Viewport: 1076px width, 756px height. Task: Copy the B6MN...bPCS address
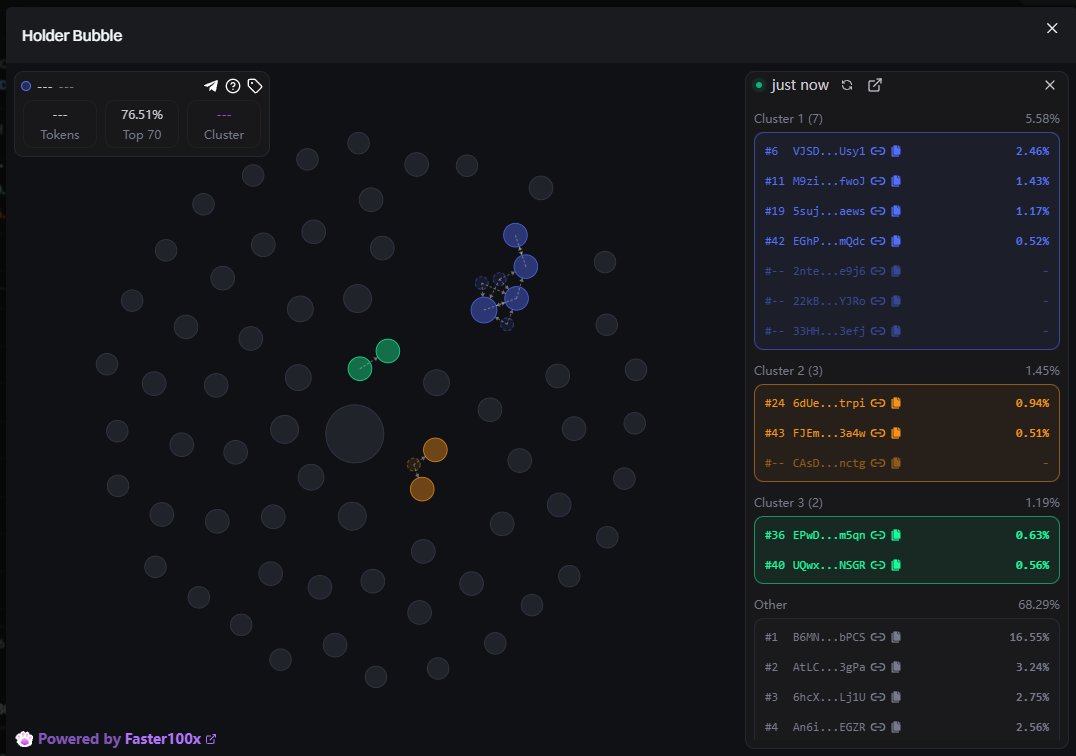896,637
